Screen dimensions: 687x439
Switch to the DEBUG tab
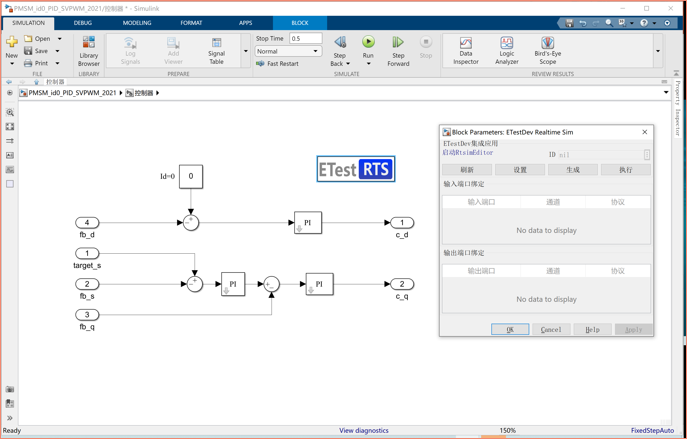[x=83, y=23]
